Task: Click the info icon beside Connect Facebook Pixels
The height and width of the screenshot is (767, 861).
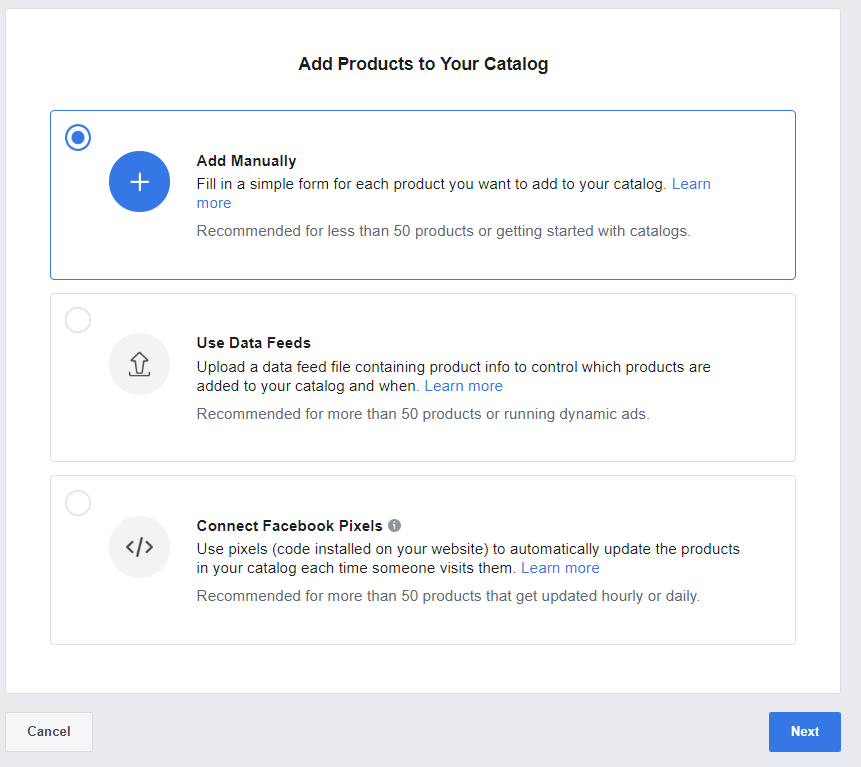Action: coord(395,526)
